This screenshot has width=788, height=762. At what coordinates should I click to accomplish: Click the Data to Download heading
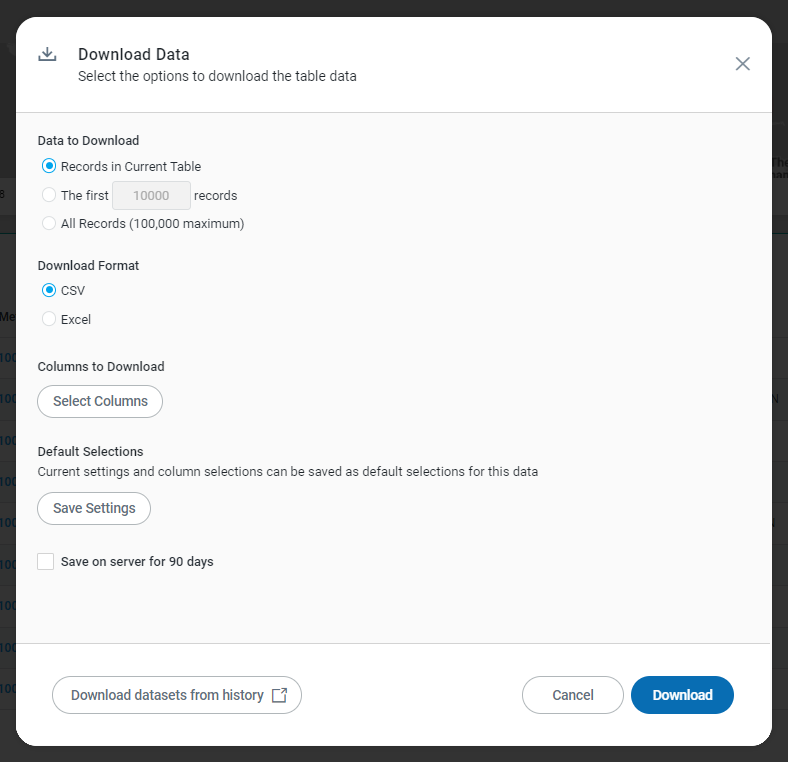(88, 141)
